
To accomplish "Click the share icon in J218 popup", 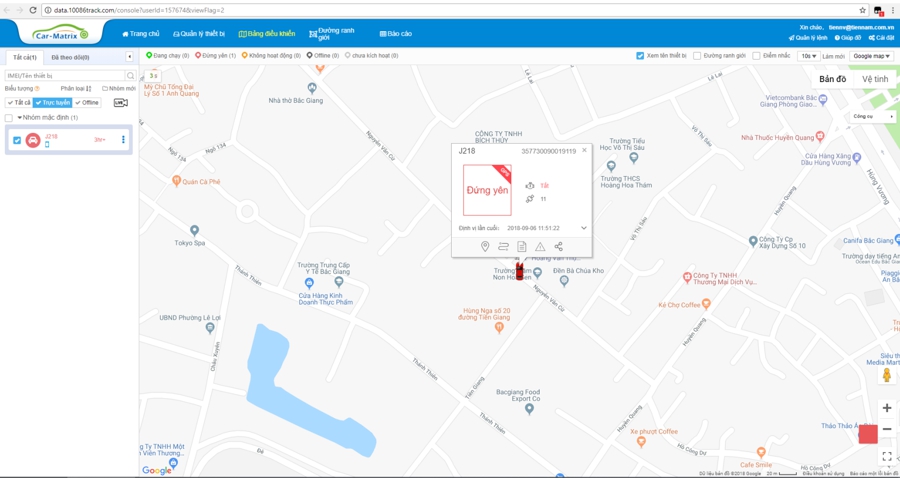I will (x=558, y=246).
